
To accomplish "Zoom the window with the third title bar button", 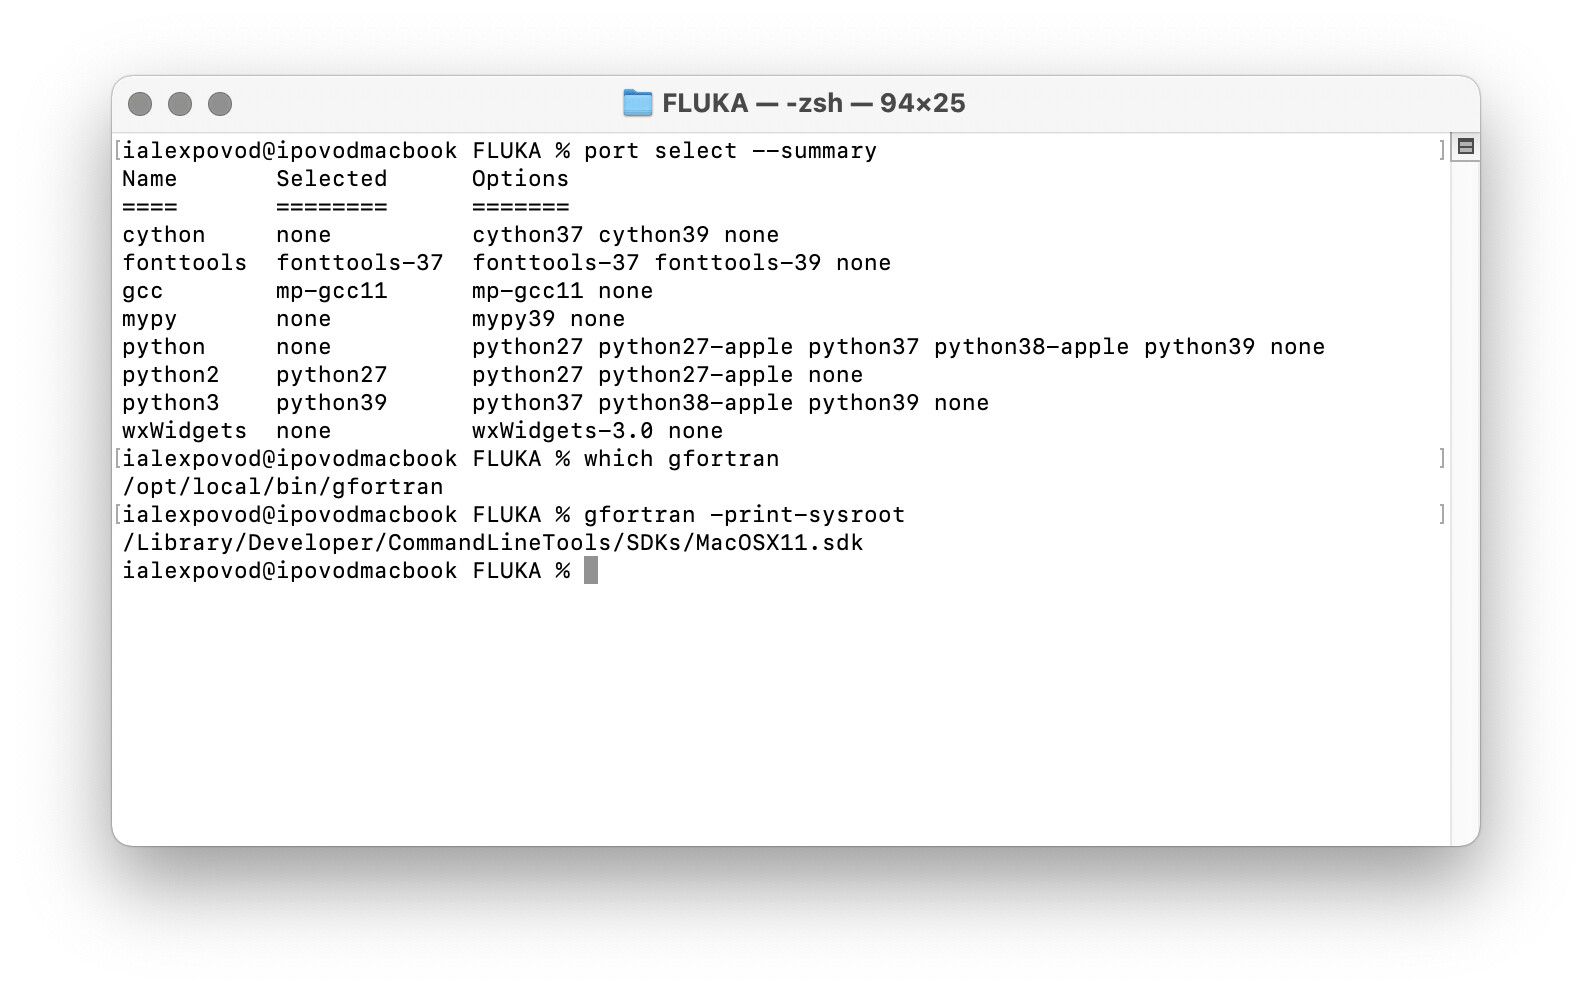I will pyautogui.click(x=220, y=104).
